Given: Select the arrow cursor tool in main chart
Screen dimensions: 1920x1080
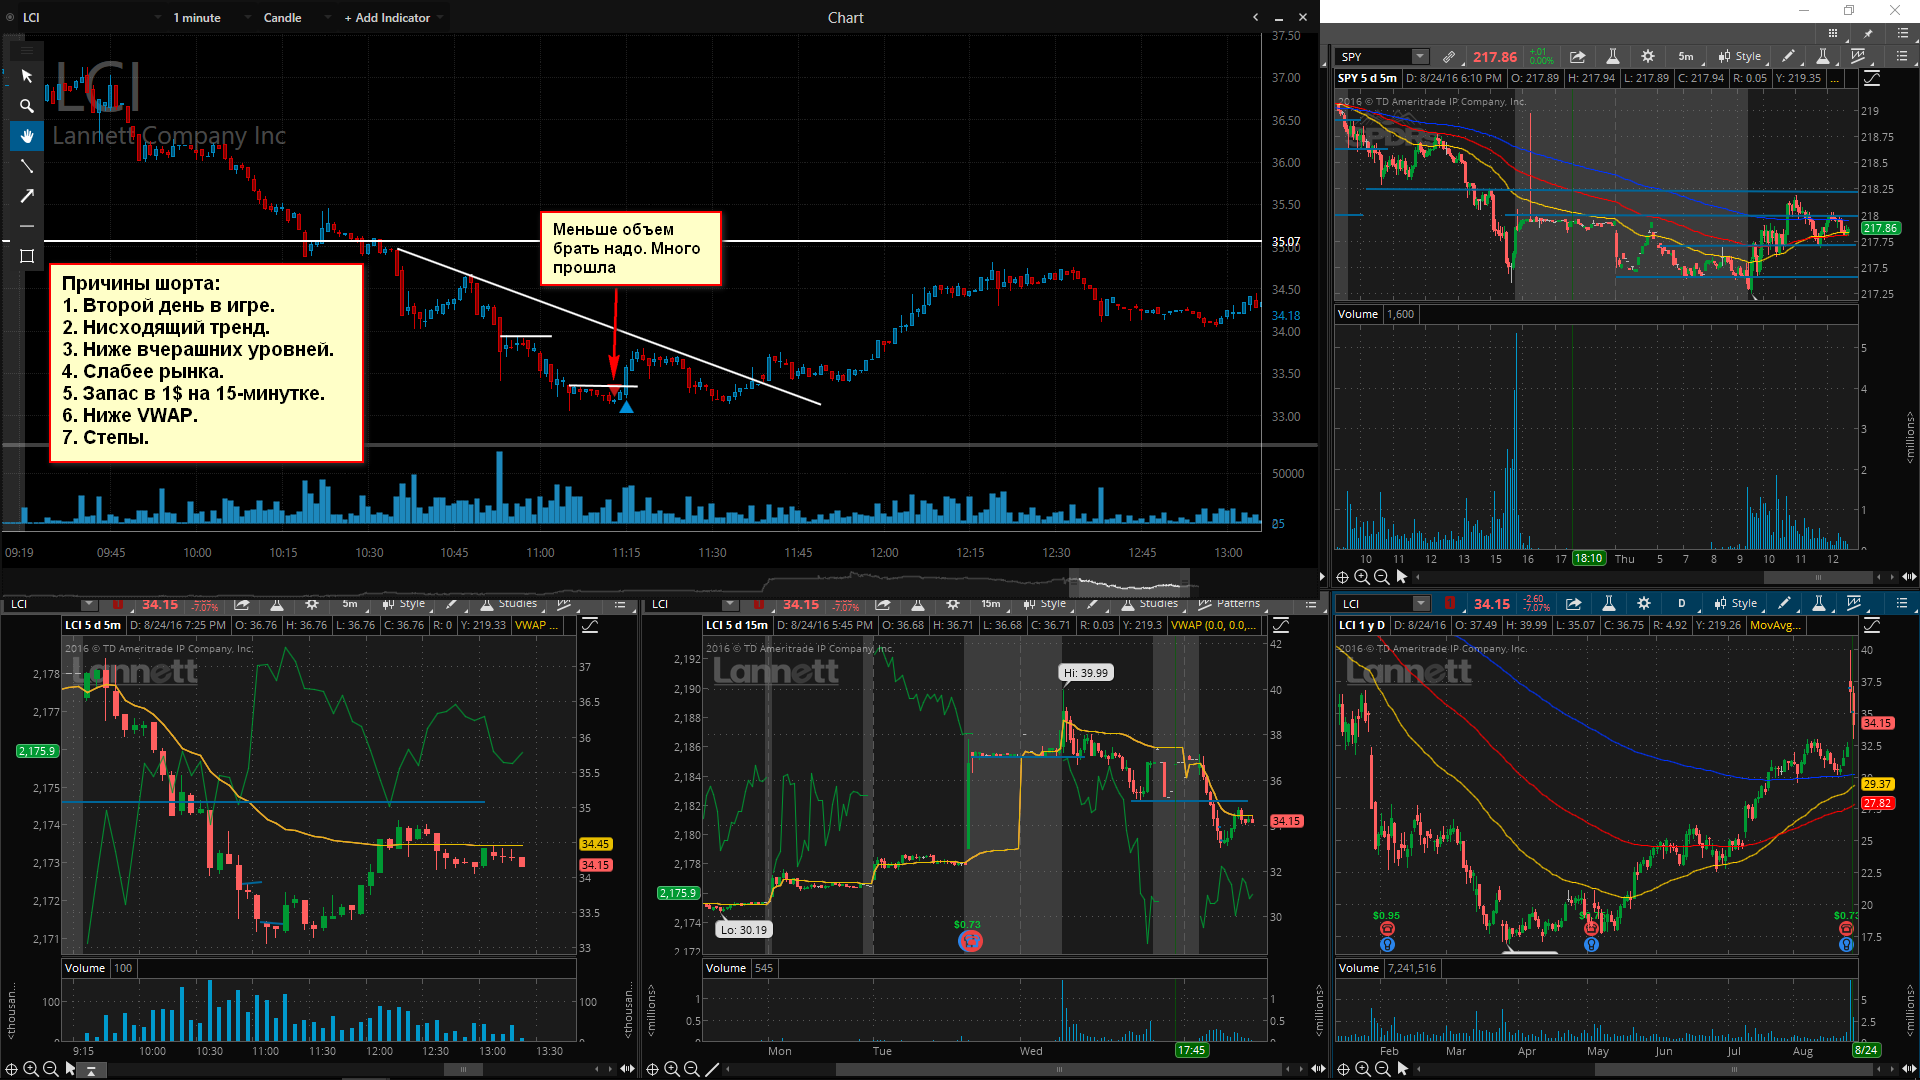Looking at the screenshot, I should point(27,76).
